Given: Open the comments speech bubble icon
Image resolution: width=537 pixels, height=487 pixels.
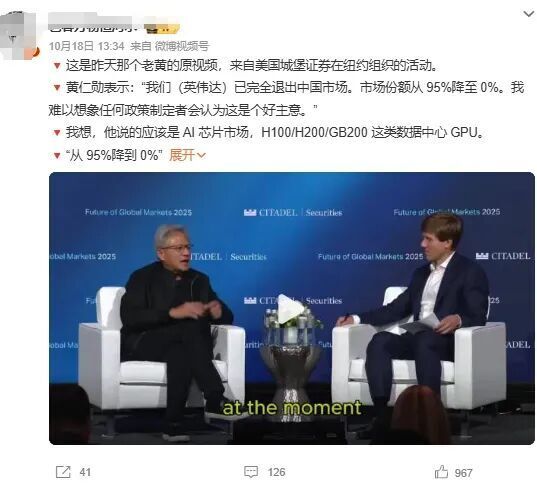Looking at the screenshot, I should (x=251, y=472).
